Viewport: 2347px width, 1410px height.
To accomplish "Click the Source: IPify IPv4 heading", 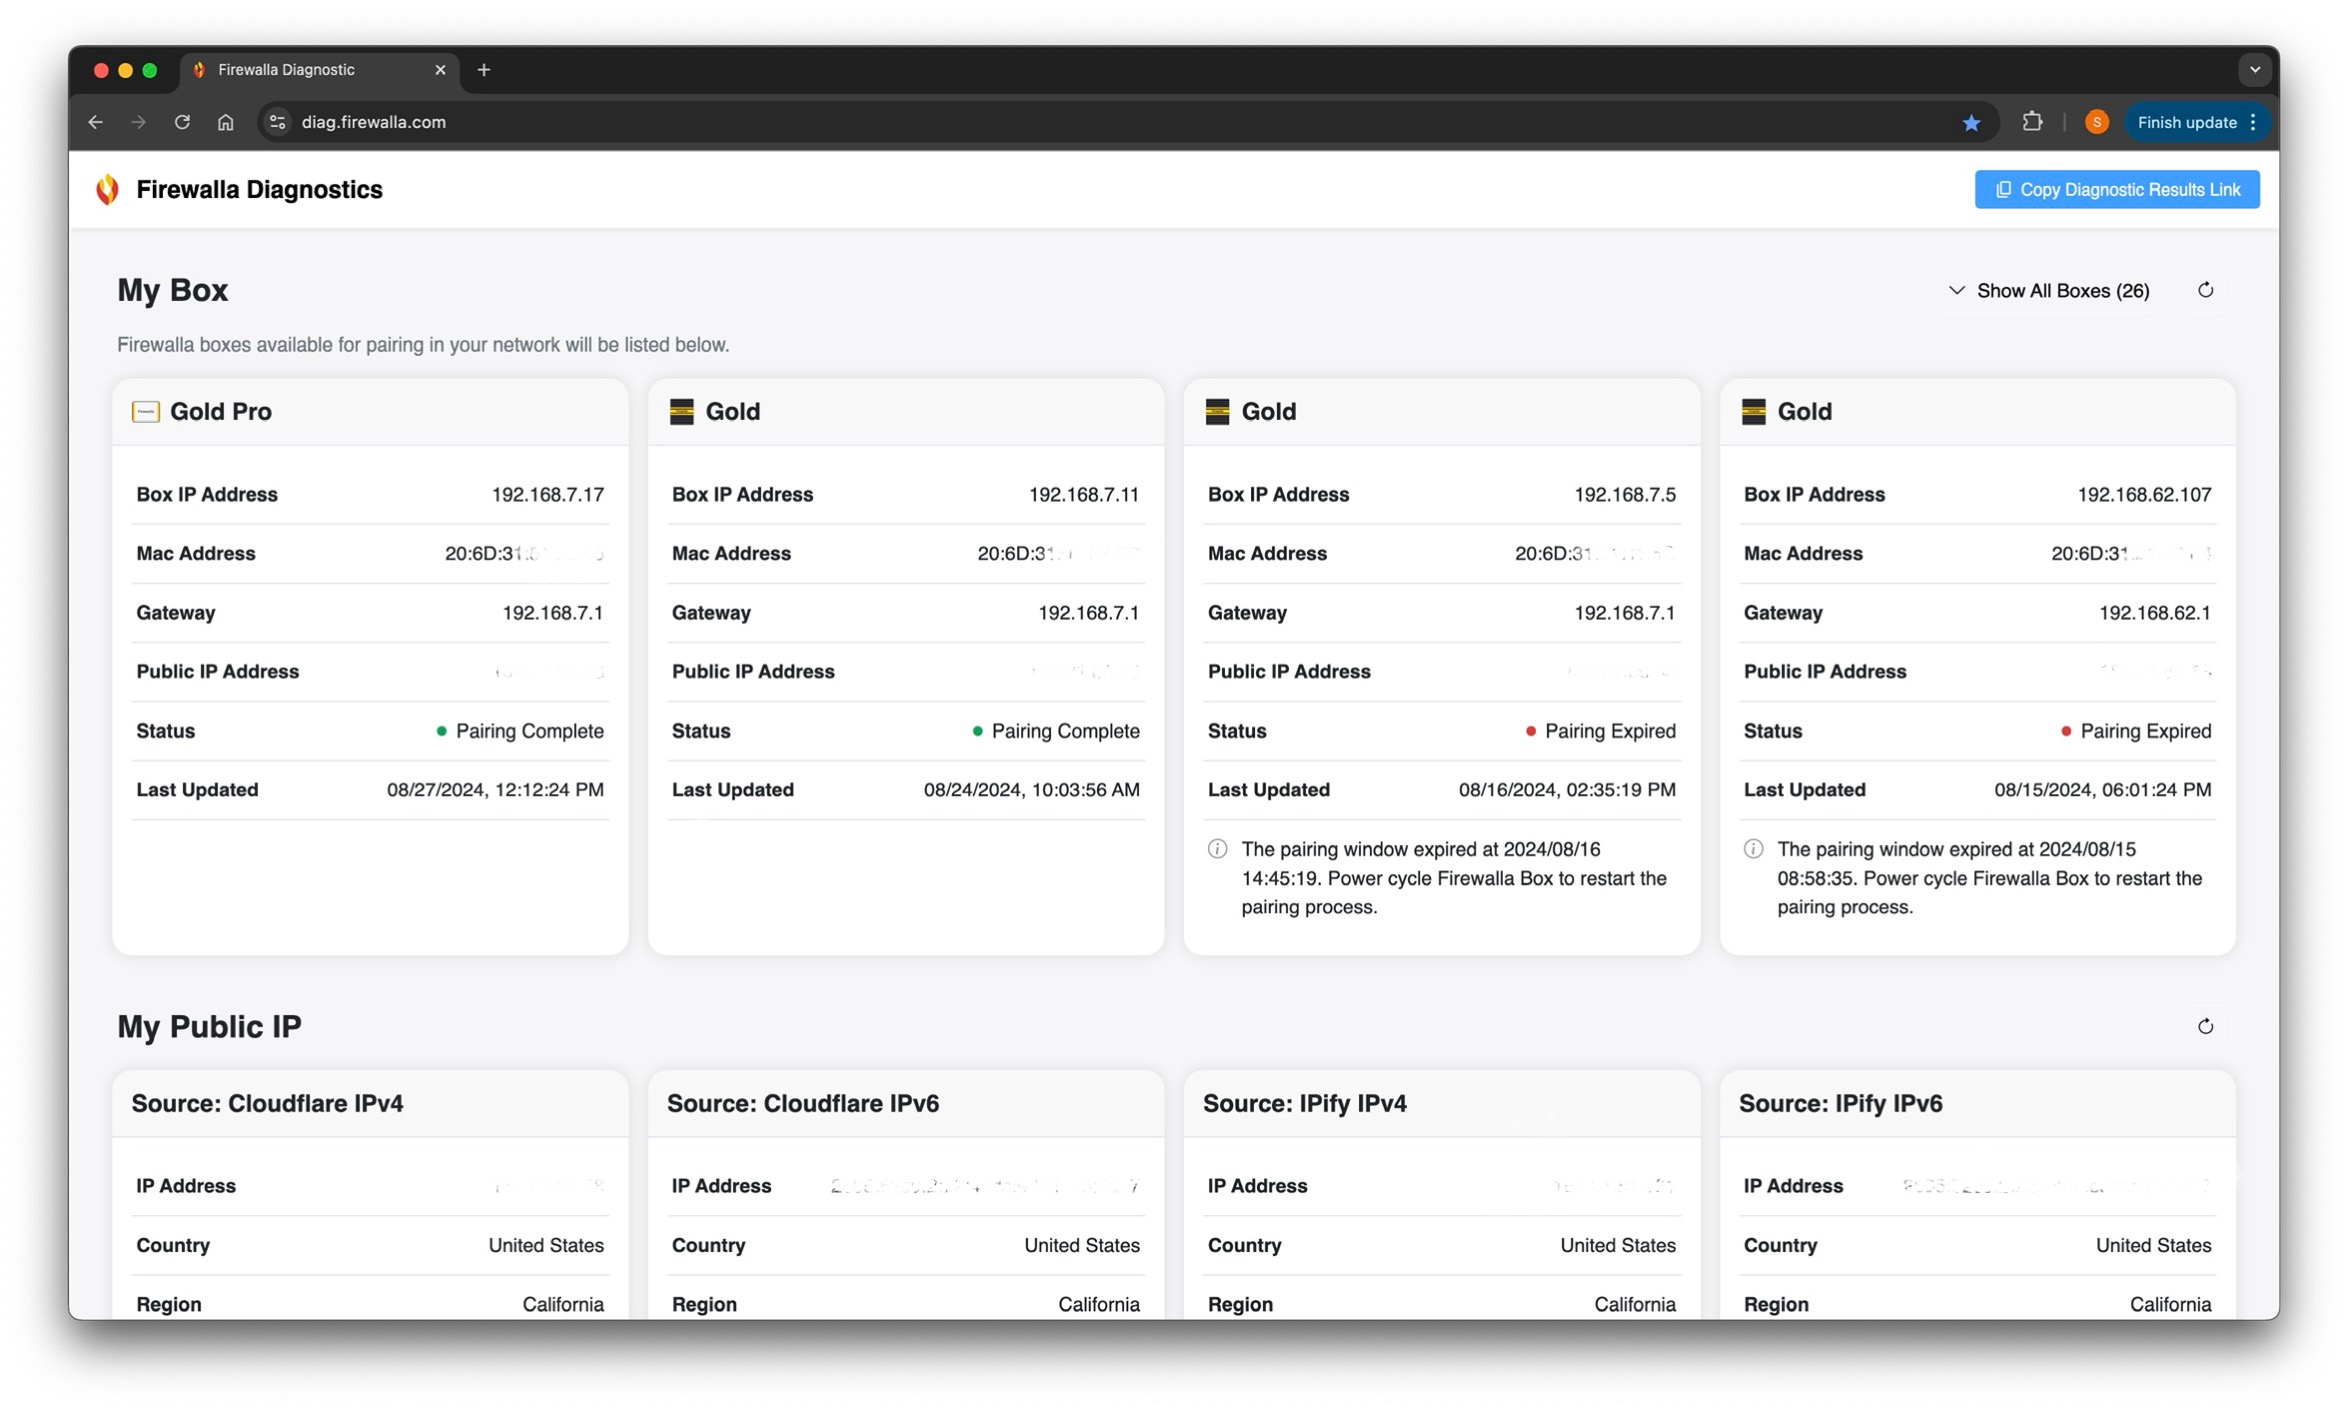I will (x=1304, y=1102).
